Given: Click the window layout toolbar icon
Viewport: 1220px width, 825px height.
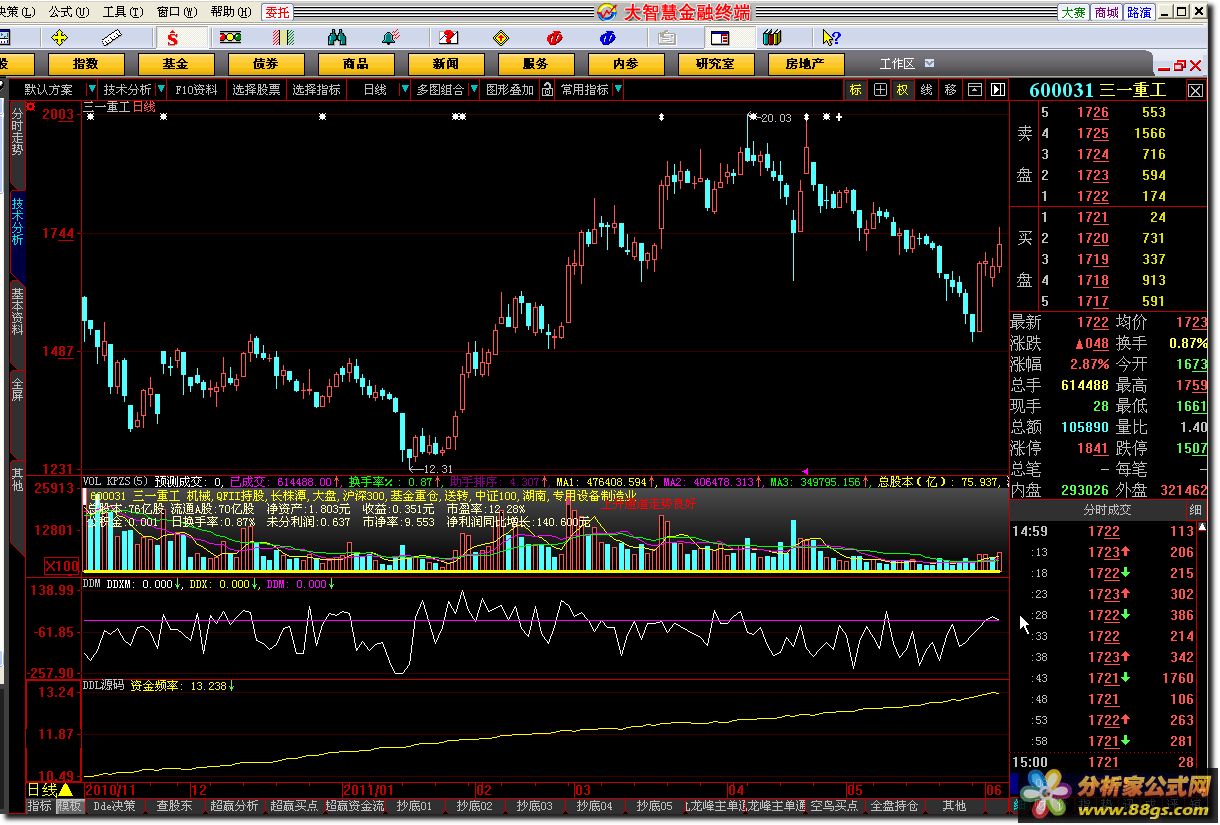Looking at the screenshot, I should click(719, 38).
